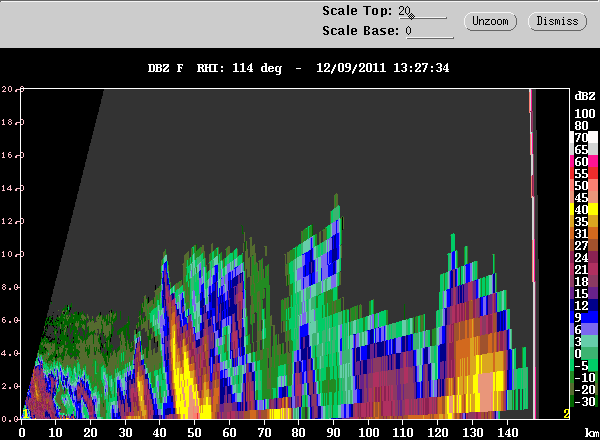Dismiss the RHI display window
Screen dimensions: 600x440
point(557,21)
